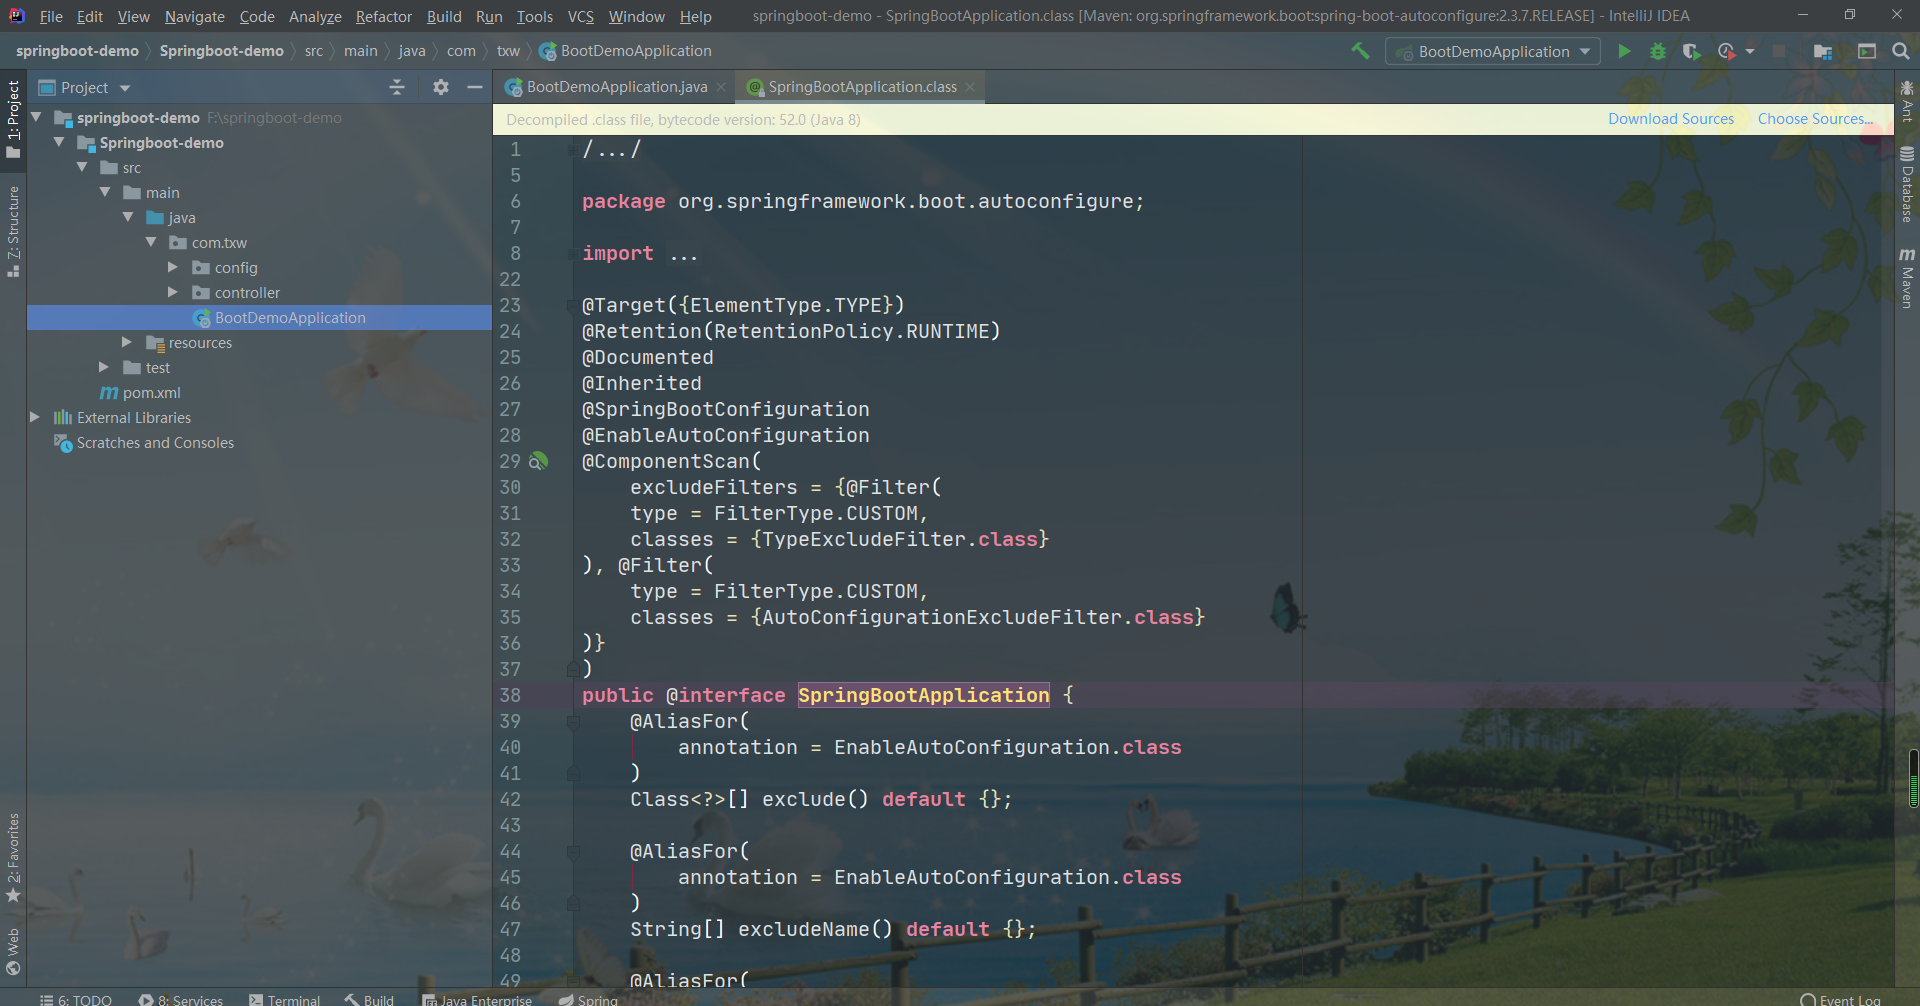The height and width of the screenshot is (1006, 1920).
Task: Run BootDemoApplication with the green play icon
Action: pyautogui.click(x=1624, y=51)
